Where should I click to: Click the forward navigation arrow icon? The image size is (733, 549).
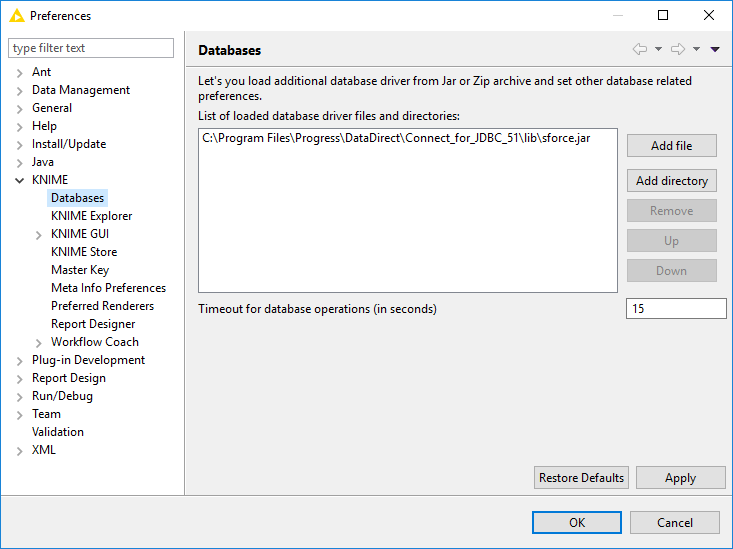tap(677, 49)
